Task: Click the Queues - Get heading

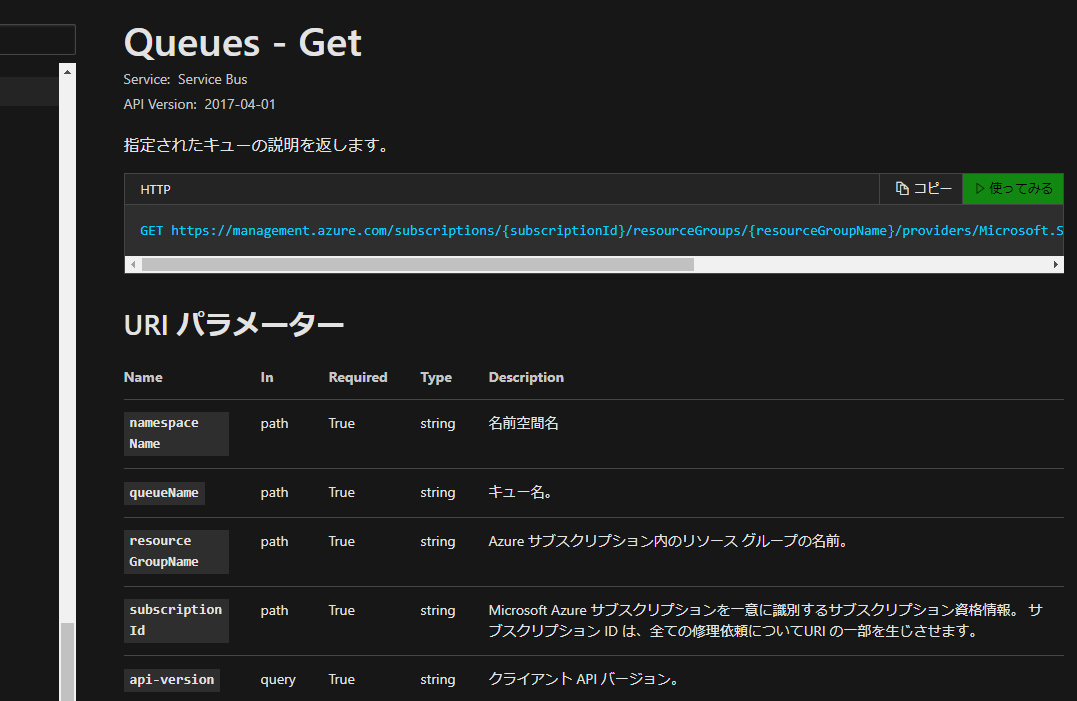Action: click(242, 43)
